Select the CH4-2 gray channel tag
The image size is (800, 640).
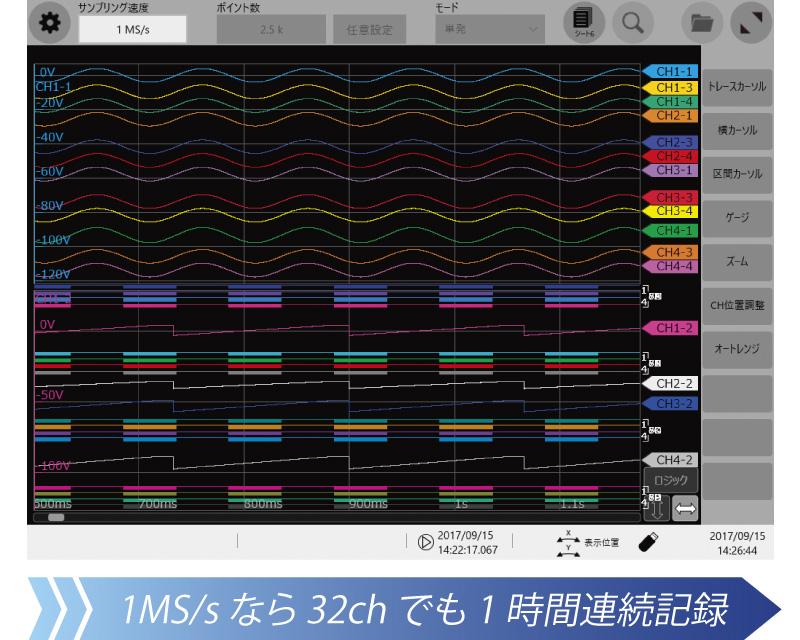(x=670, y=460)
